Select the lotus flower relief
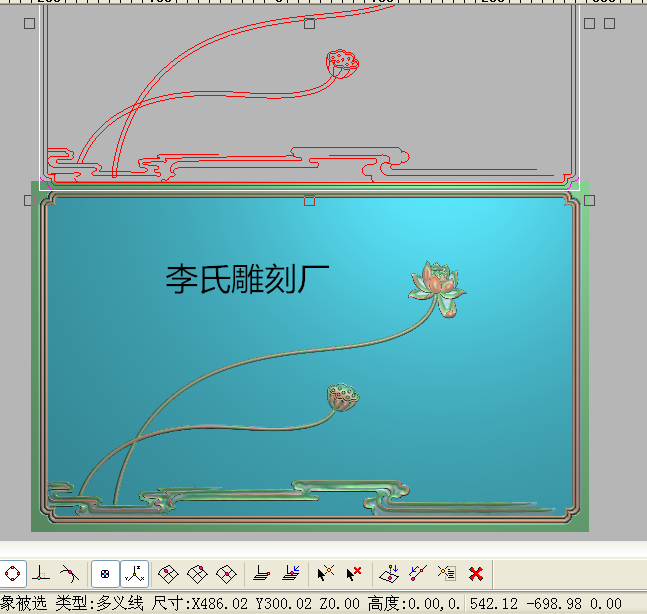The width and height of the screenshot is (647, 614). [437, 288]
